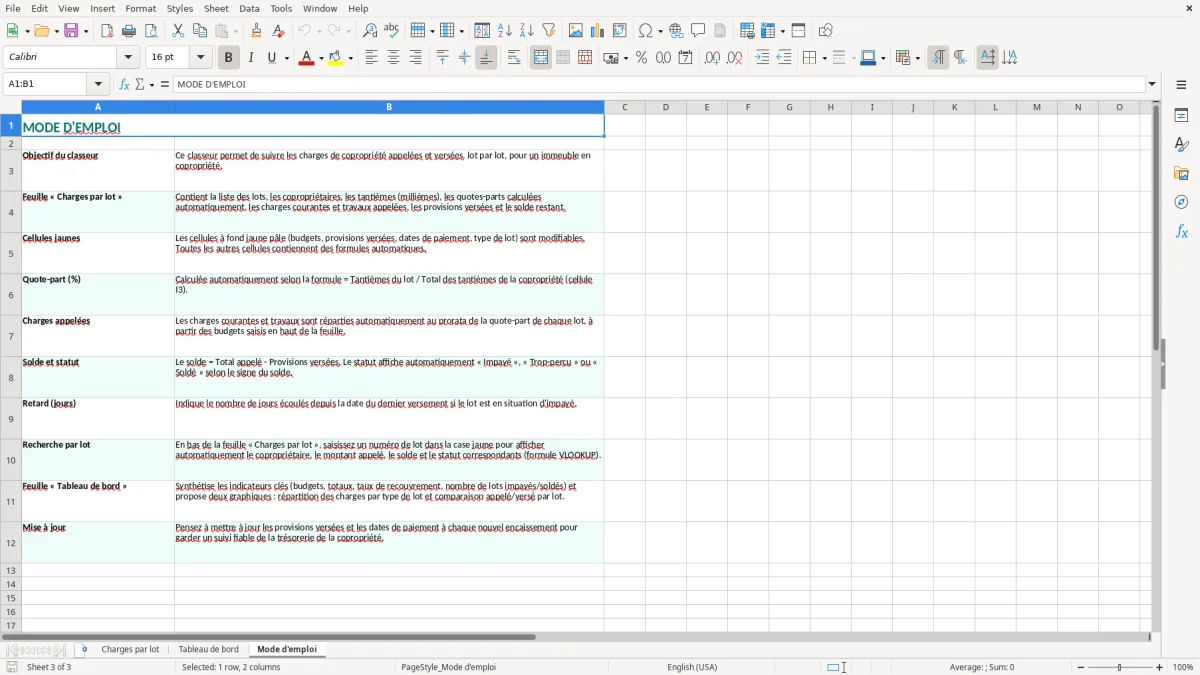This screenshot has height=675, width=1200.
Task: Click English (USA) language in status bar
Action: (x=692, y=667)
